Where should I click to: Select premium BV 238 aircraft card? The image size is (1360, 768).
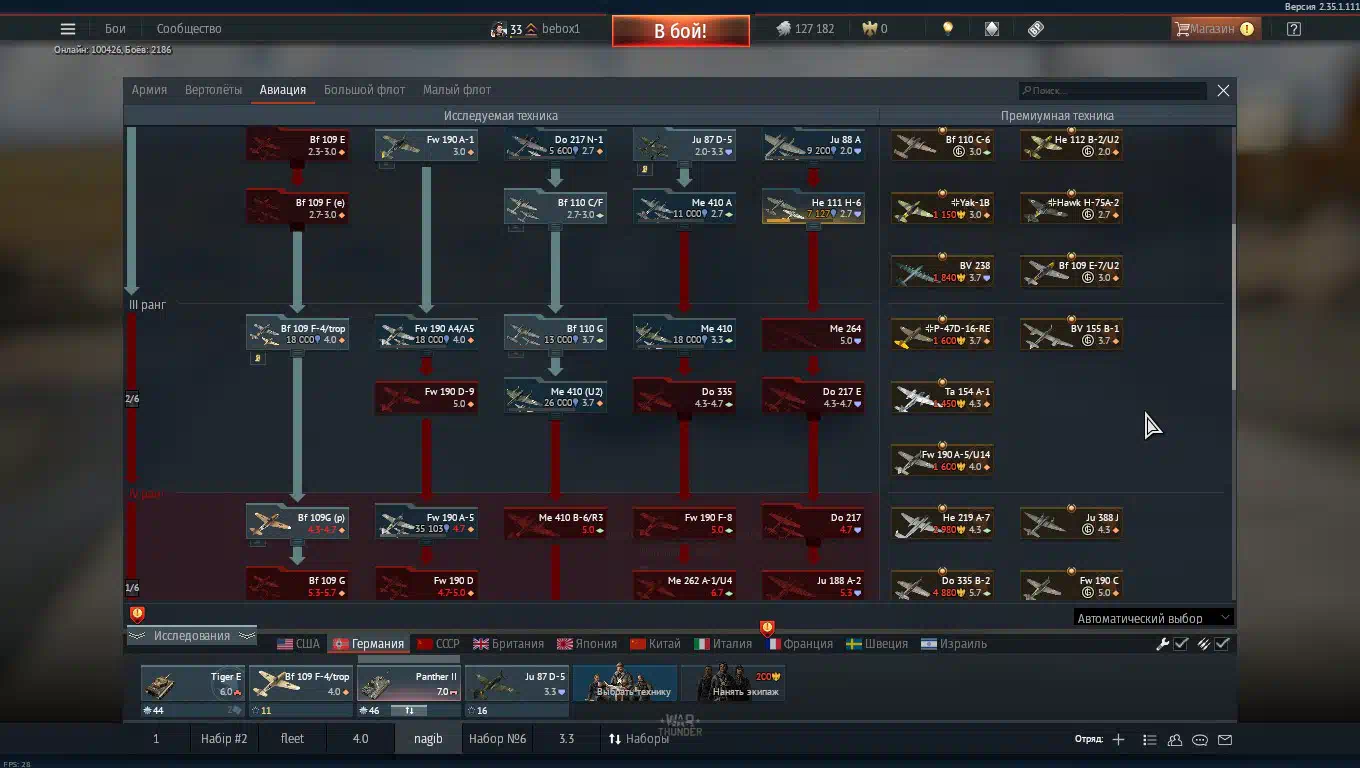coord(942,271)
